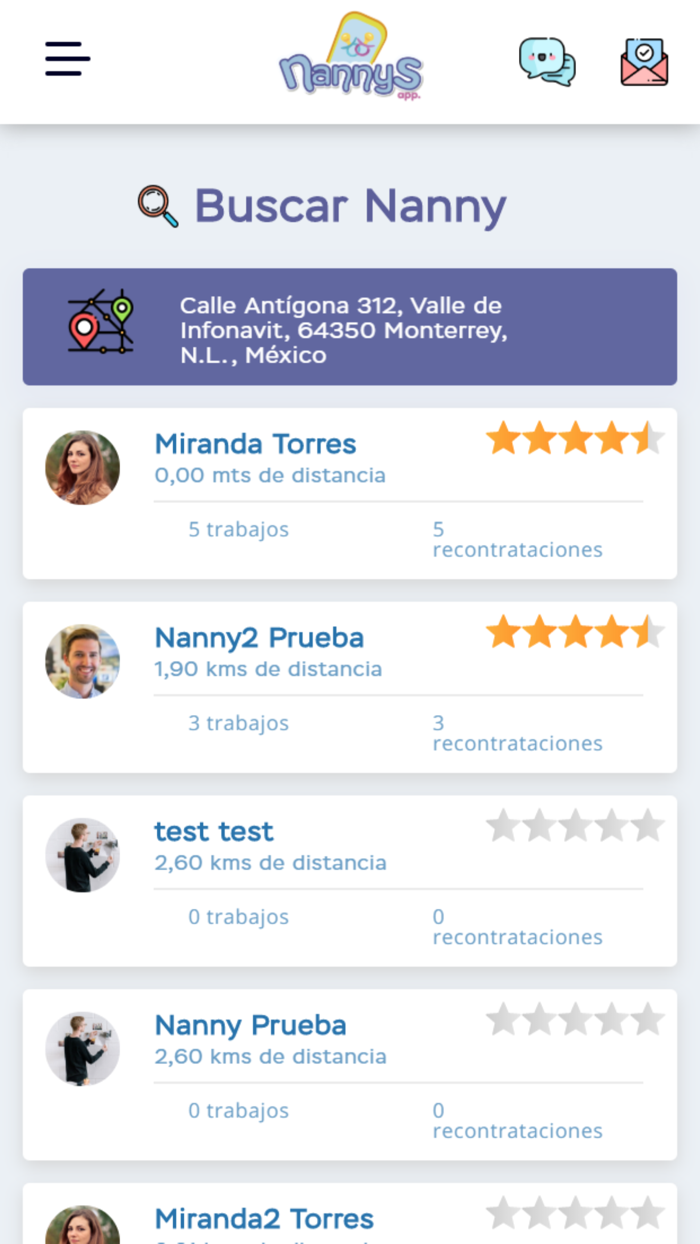Open Miranda Torres' profile link
Viewport: 700px width, 1244px height.
(x=255, y=443)
